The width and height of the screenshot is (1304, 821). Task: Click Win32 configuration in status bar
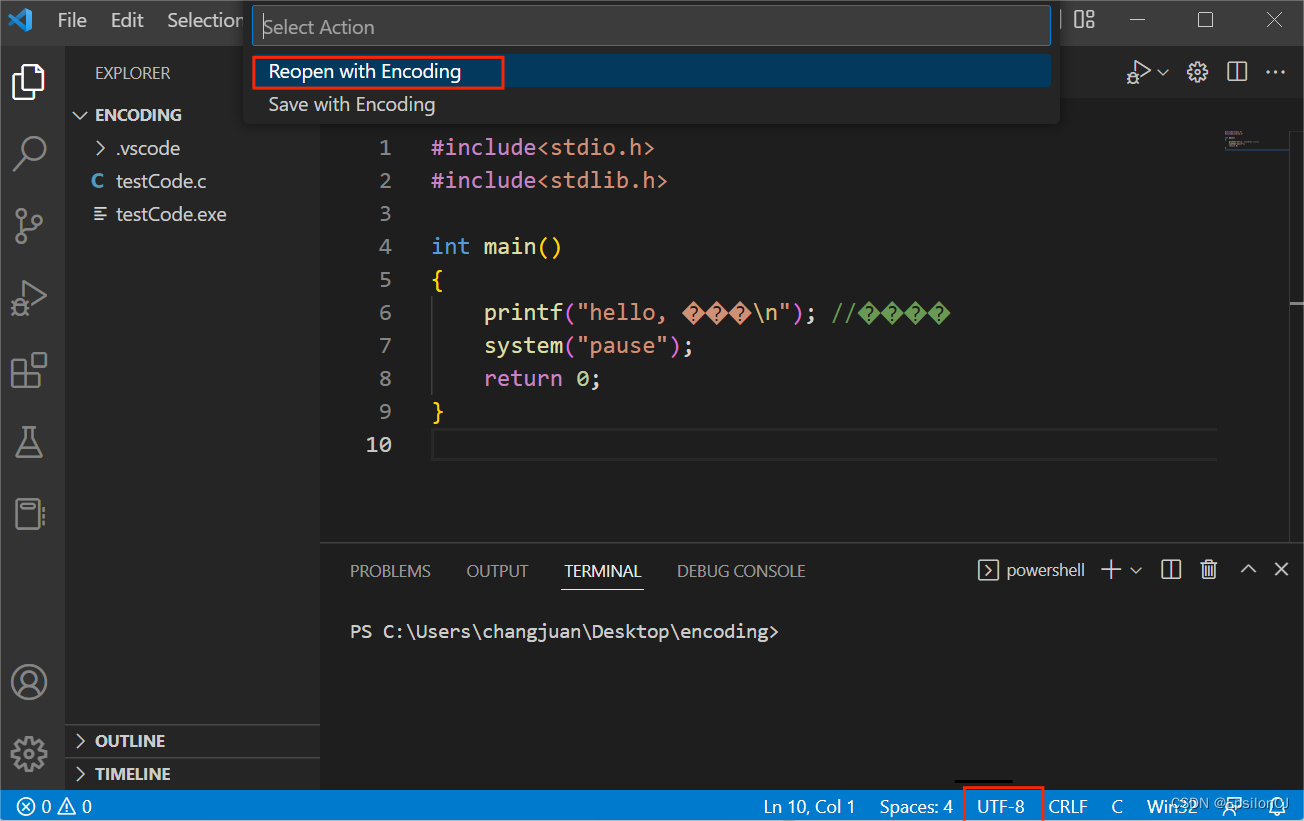[x=1172, y=806]
